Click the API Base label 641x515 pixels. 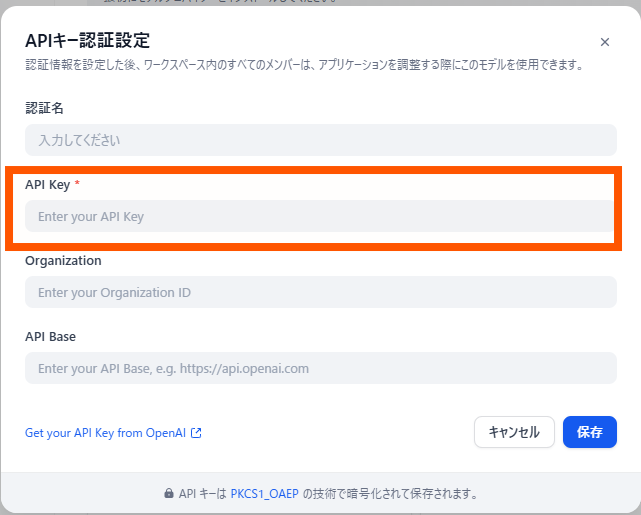(50, 336)
